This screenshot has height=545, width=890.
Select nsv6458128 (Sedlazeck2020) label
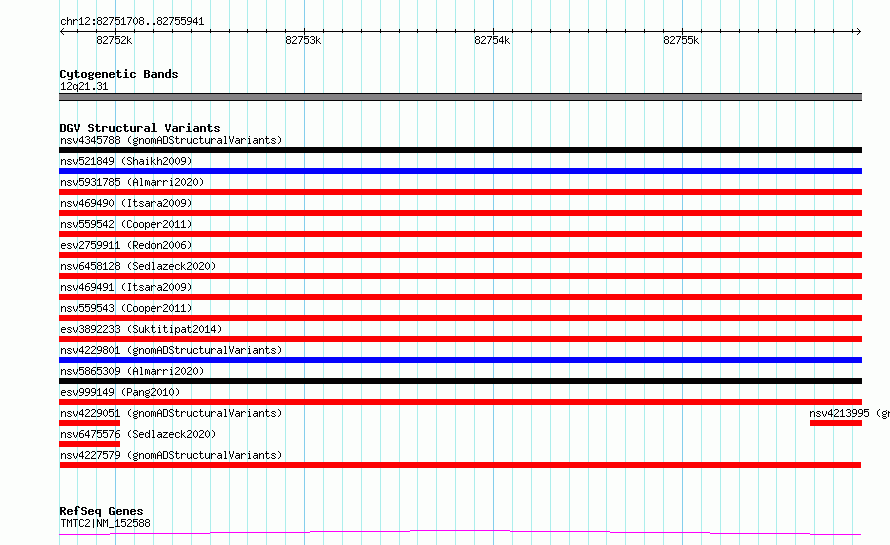pos(138,266)
